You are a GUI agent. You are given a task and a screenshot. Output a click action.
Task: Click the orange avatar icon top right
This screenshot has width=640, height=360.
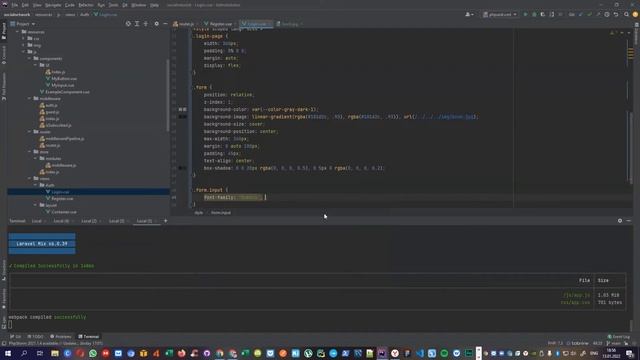coord(635,14)
